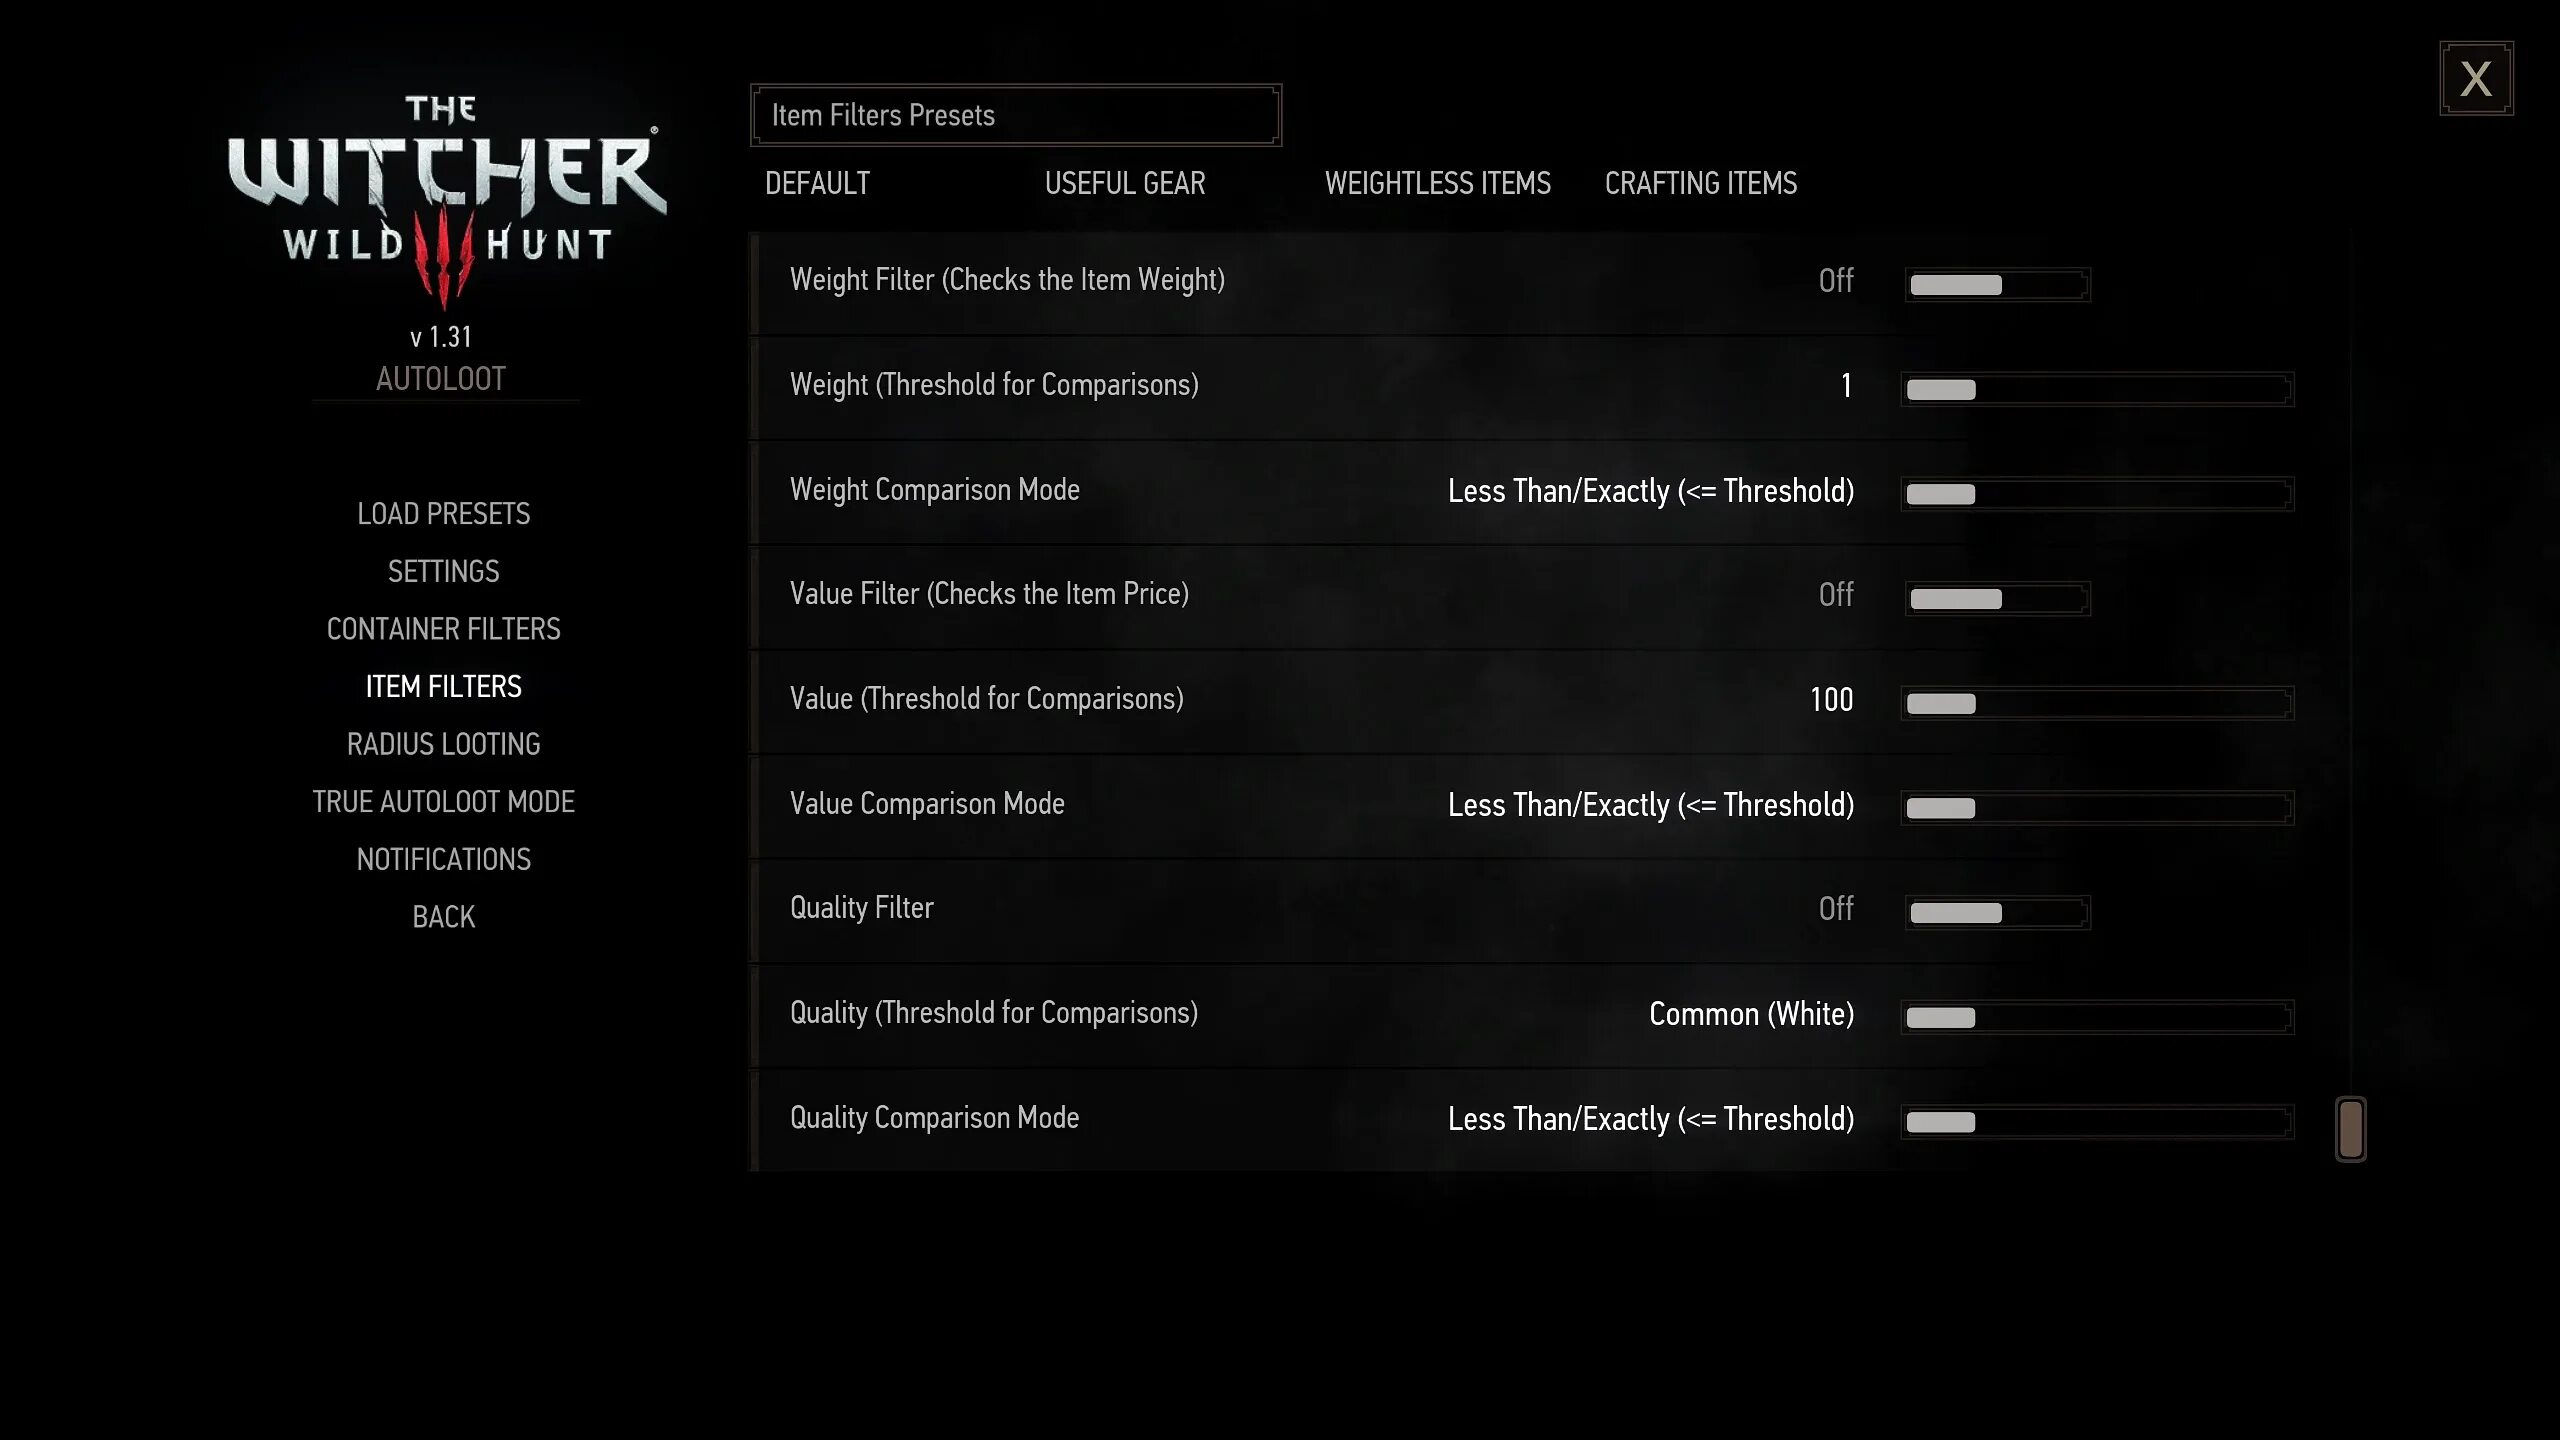Viewport: 2560px width, 1440px height.
Task: Click the LOAD PRESETS menu item
Action: (x=441, y=512)
